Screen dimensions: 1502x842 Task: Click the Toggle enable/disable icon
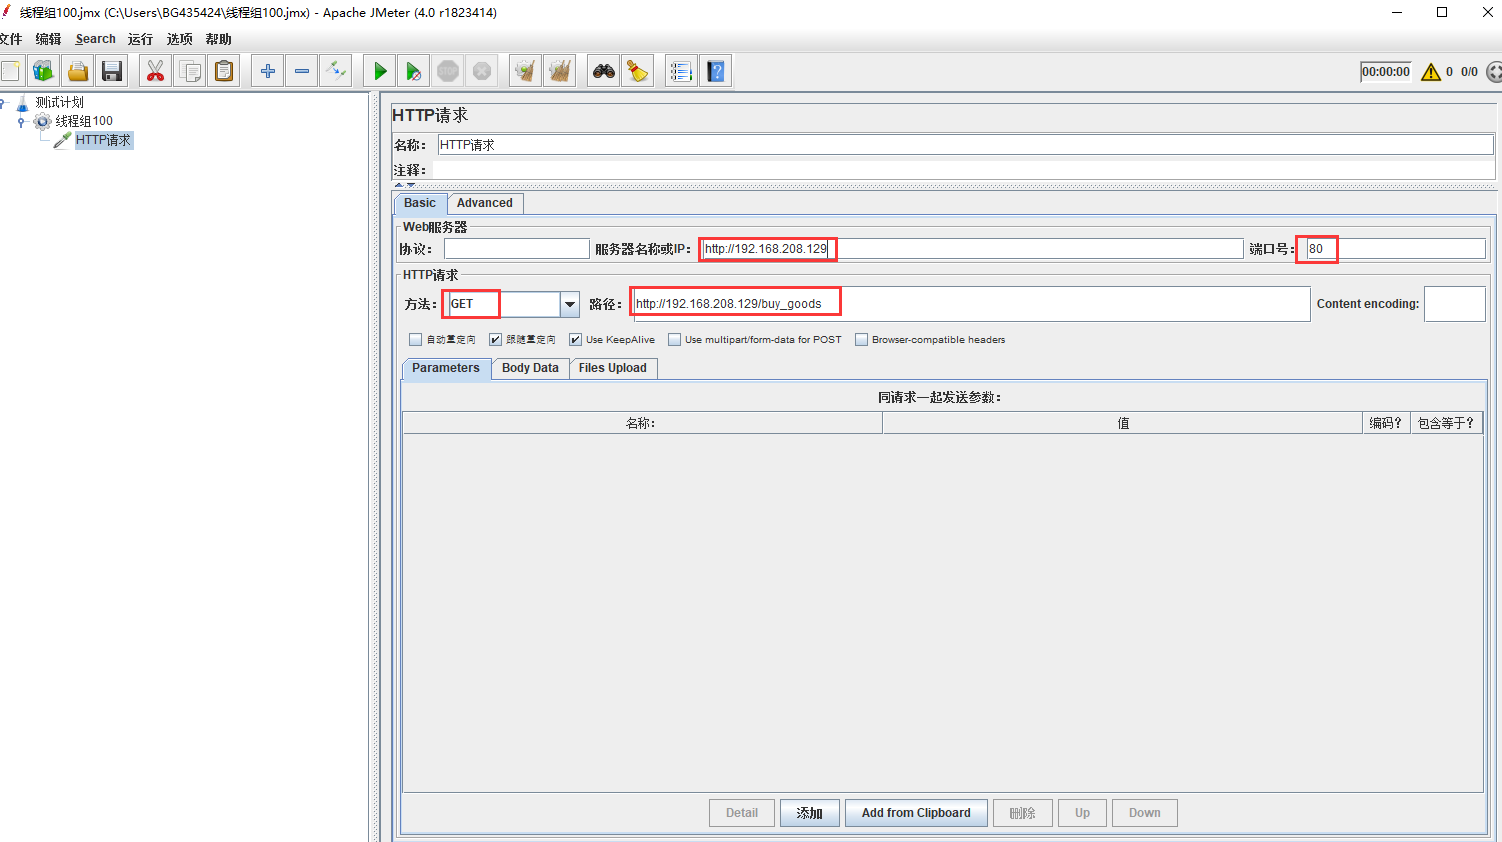[336, 71]
